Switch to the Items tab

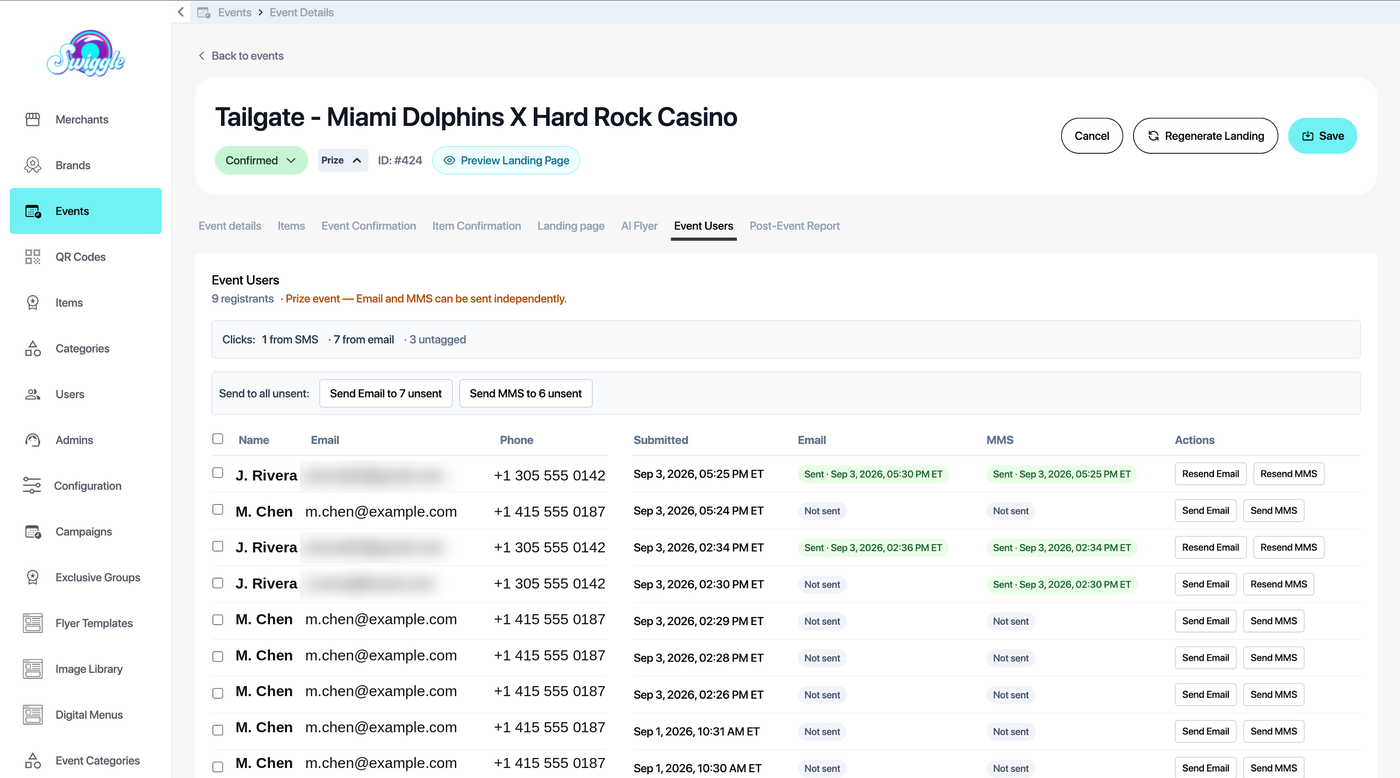291,226
